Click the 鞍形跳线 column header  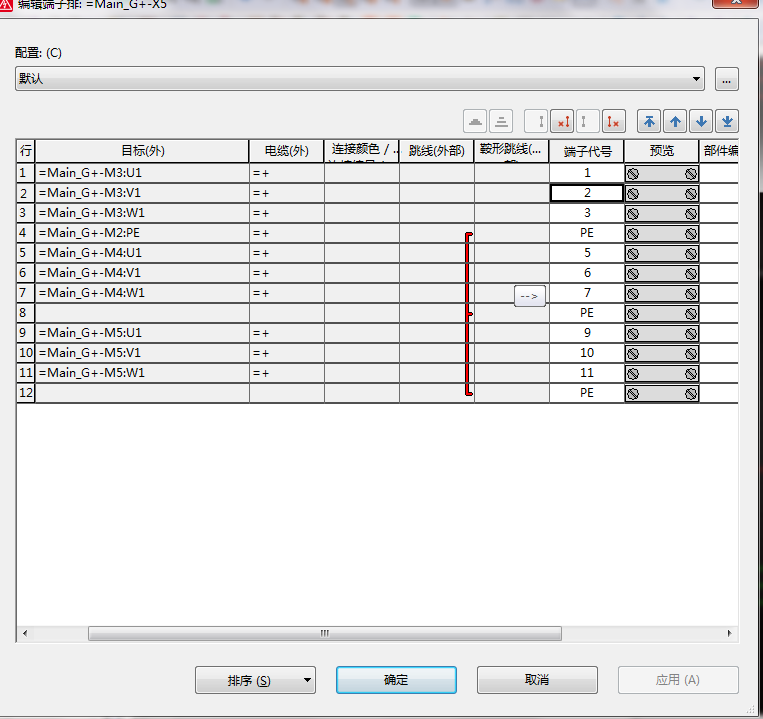tap(511, 151)
